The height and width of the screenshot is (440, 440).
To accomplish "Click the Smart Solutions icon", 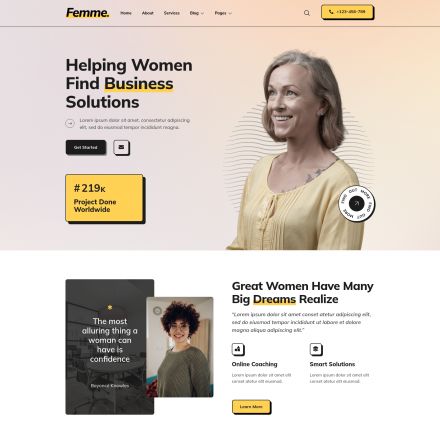I will (316, 349).
